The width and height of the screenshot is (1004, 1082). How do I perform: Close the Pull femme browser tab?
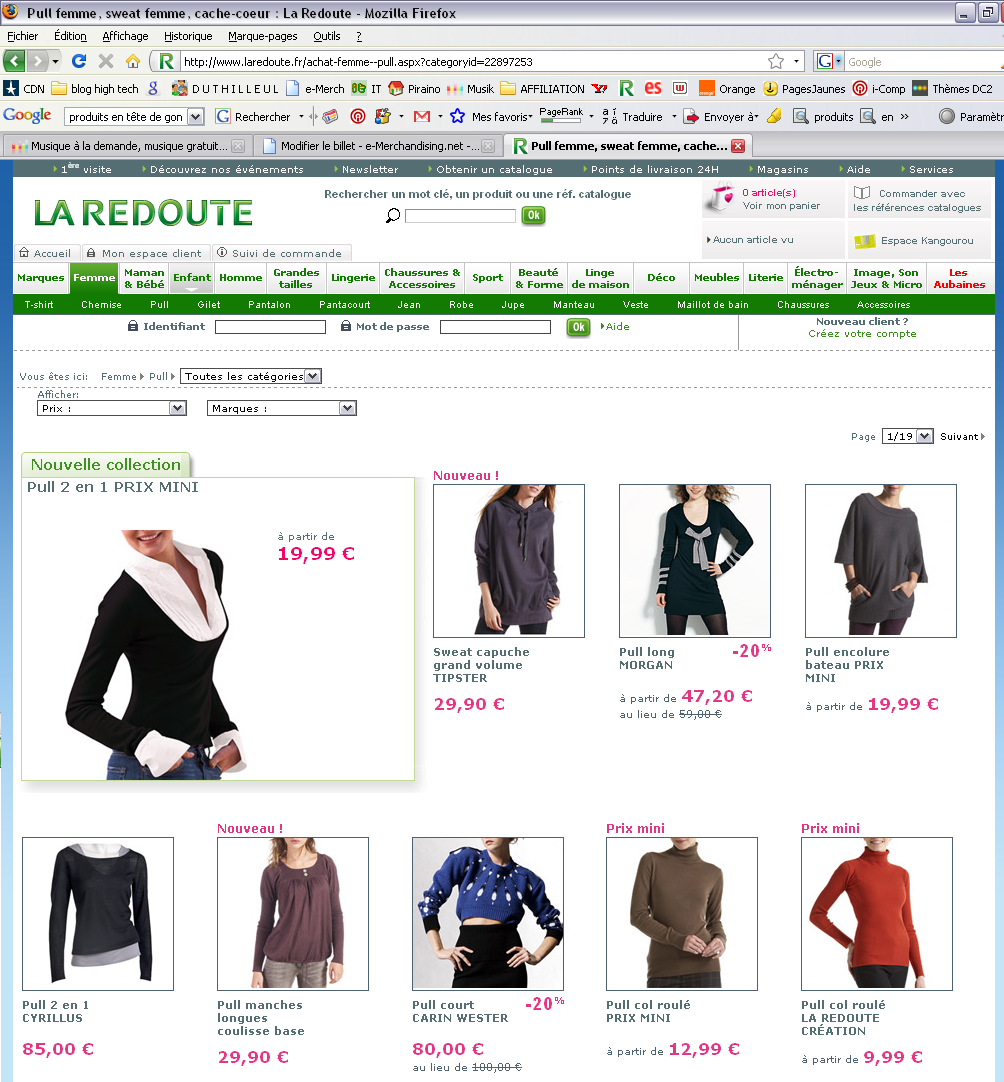pos(738,146)
